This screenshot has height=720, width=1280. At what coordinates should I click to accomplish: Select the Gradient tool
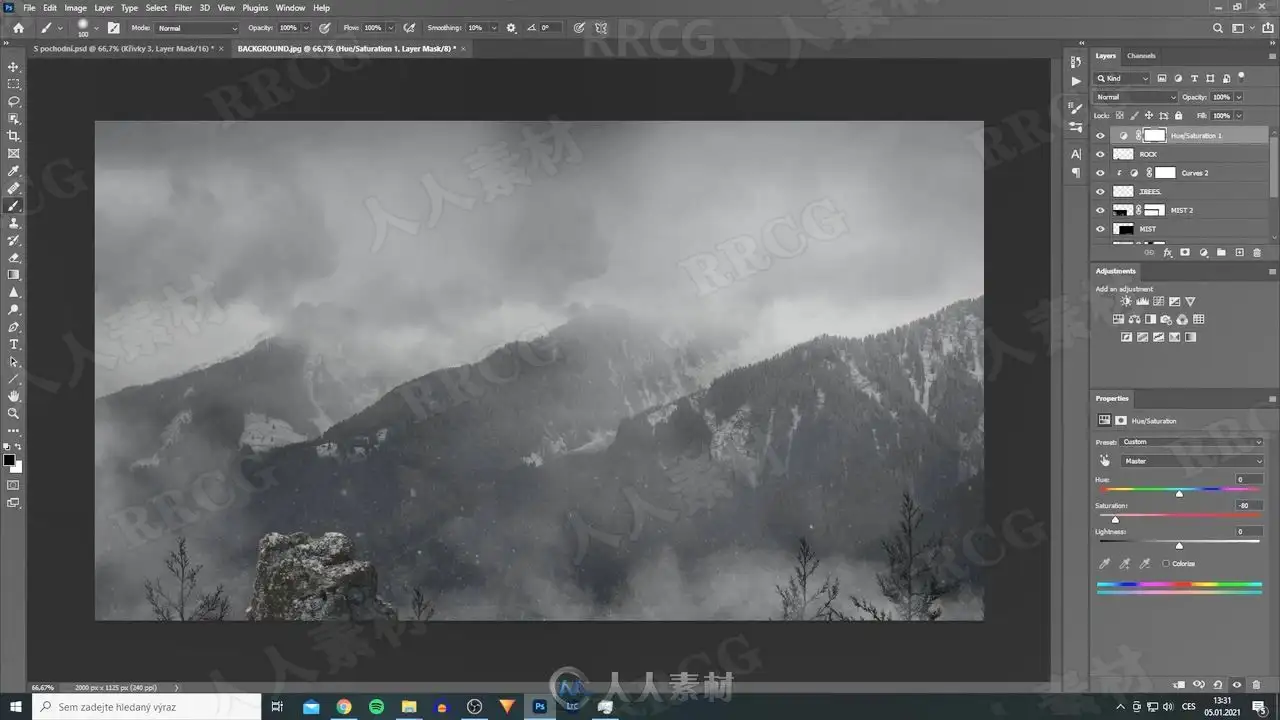(14, 275)
